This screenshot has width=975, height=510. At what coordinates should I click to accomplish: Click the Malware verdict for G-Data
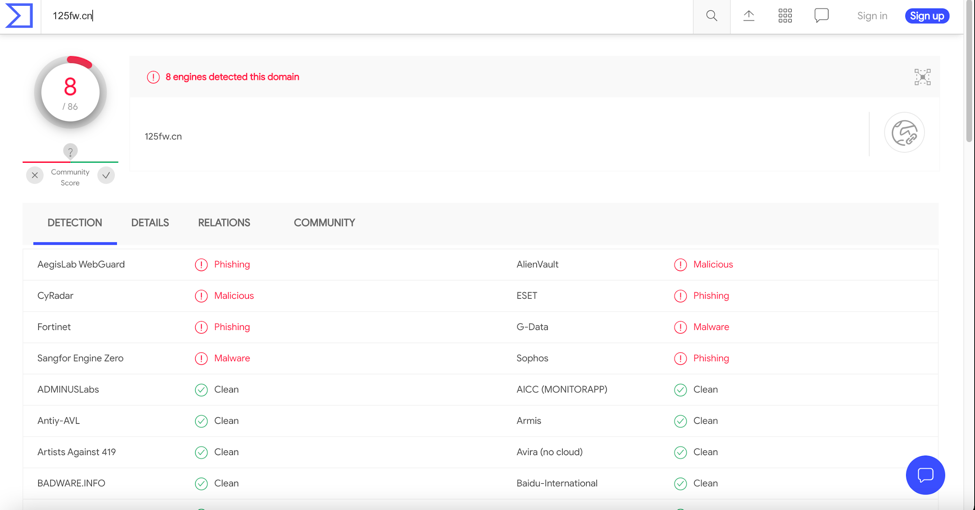(x=711, y=327)
